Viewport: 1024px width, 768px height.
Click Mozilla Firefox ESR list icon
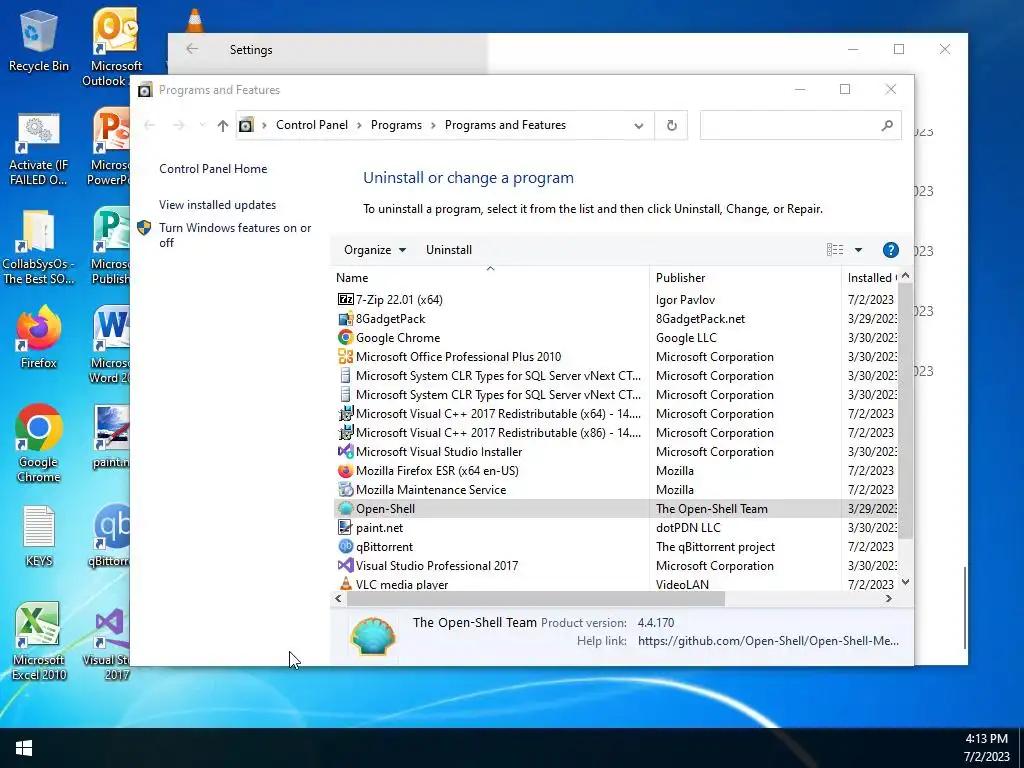[345, 470]
